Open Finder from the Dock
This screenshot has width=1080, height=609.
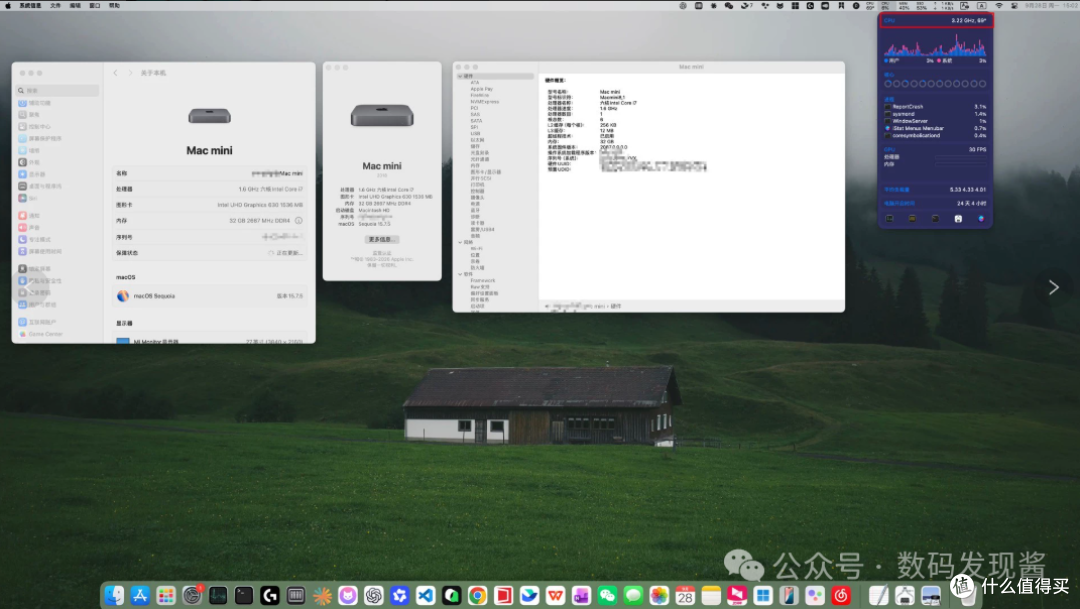coord(114,595)
